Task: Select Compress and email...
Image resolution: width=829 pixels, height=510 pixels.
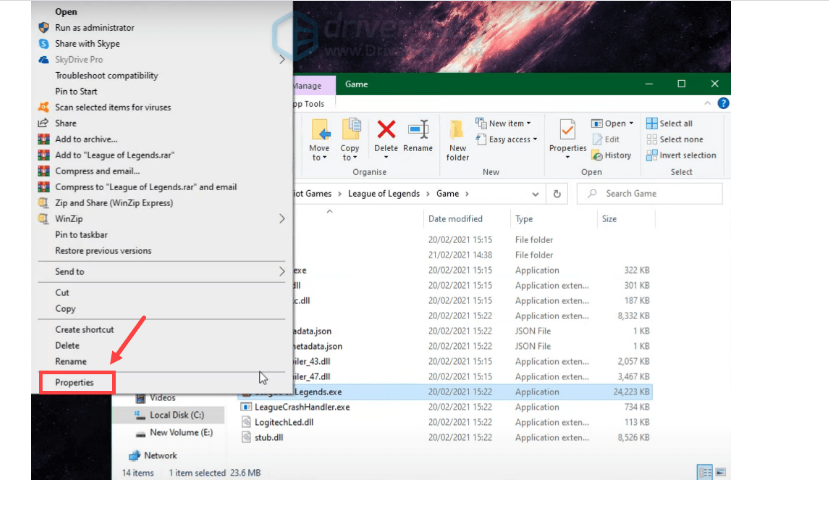Action: point(97,171)
